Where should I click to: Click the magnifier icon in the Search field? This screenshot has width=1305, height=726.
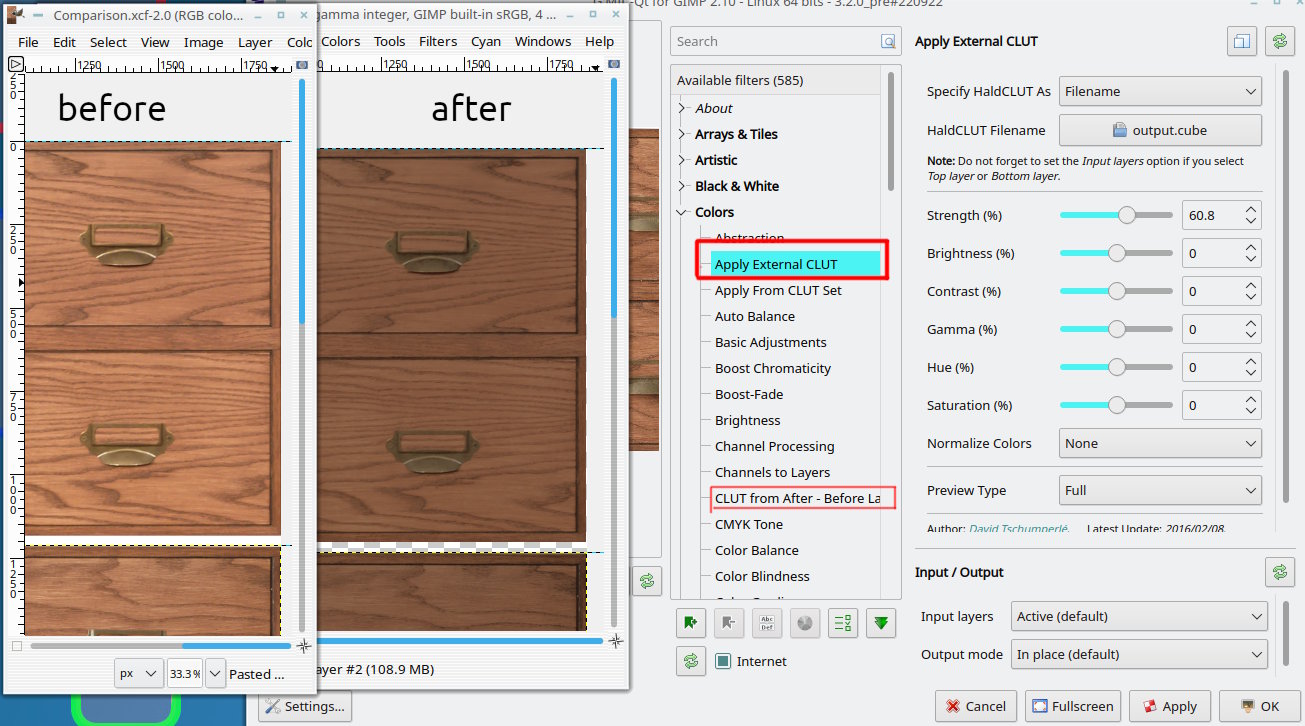pos(888,41)
